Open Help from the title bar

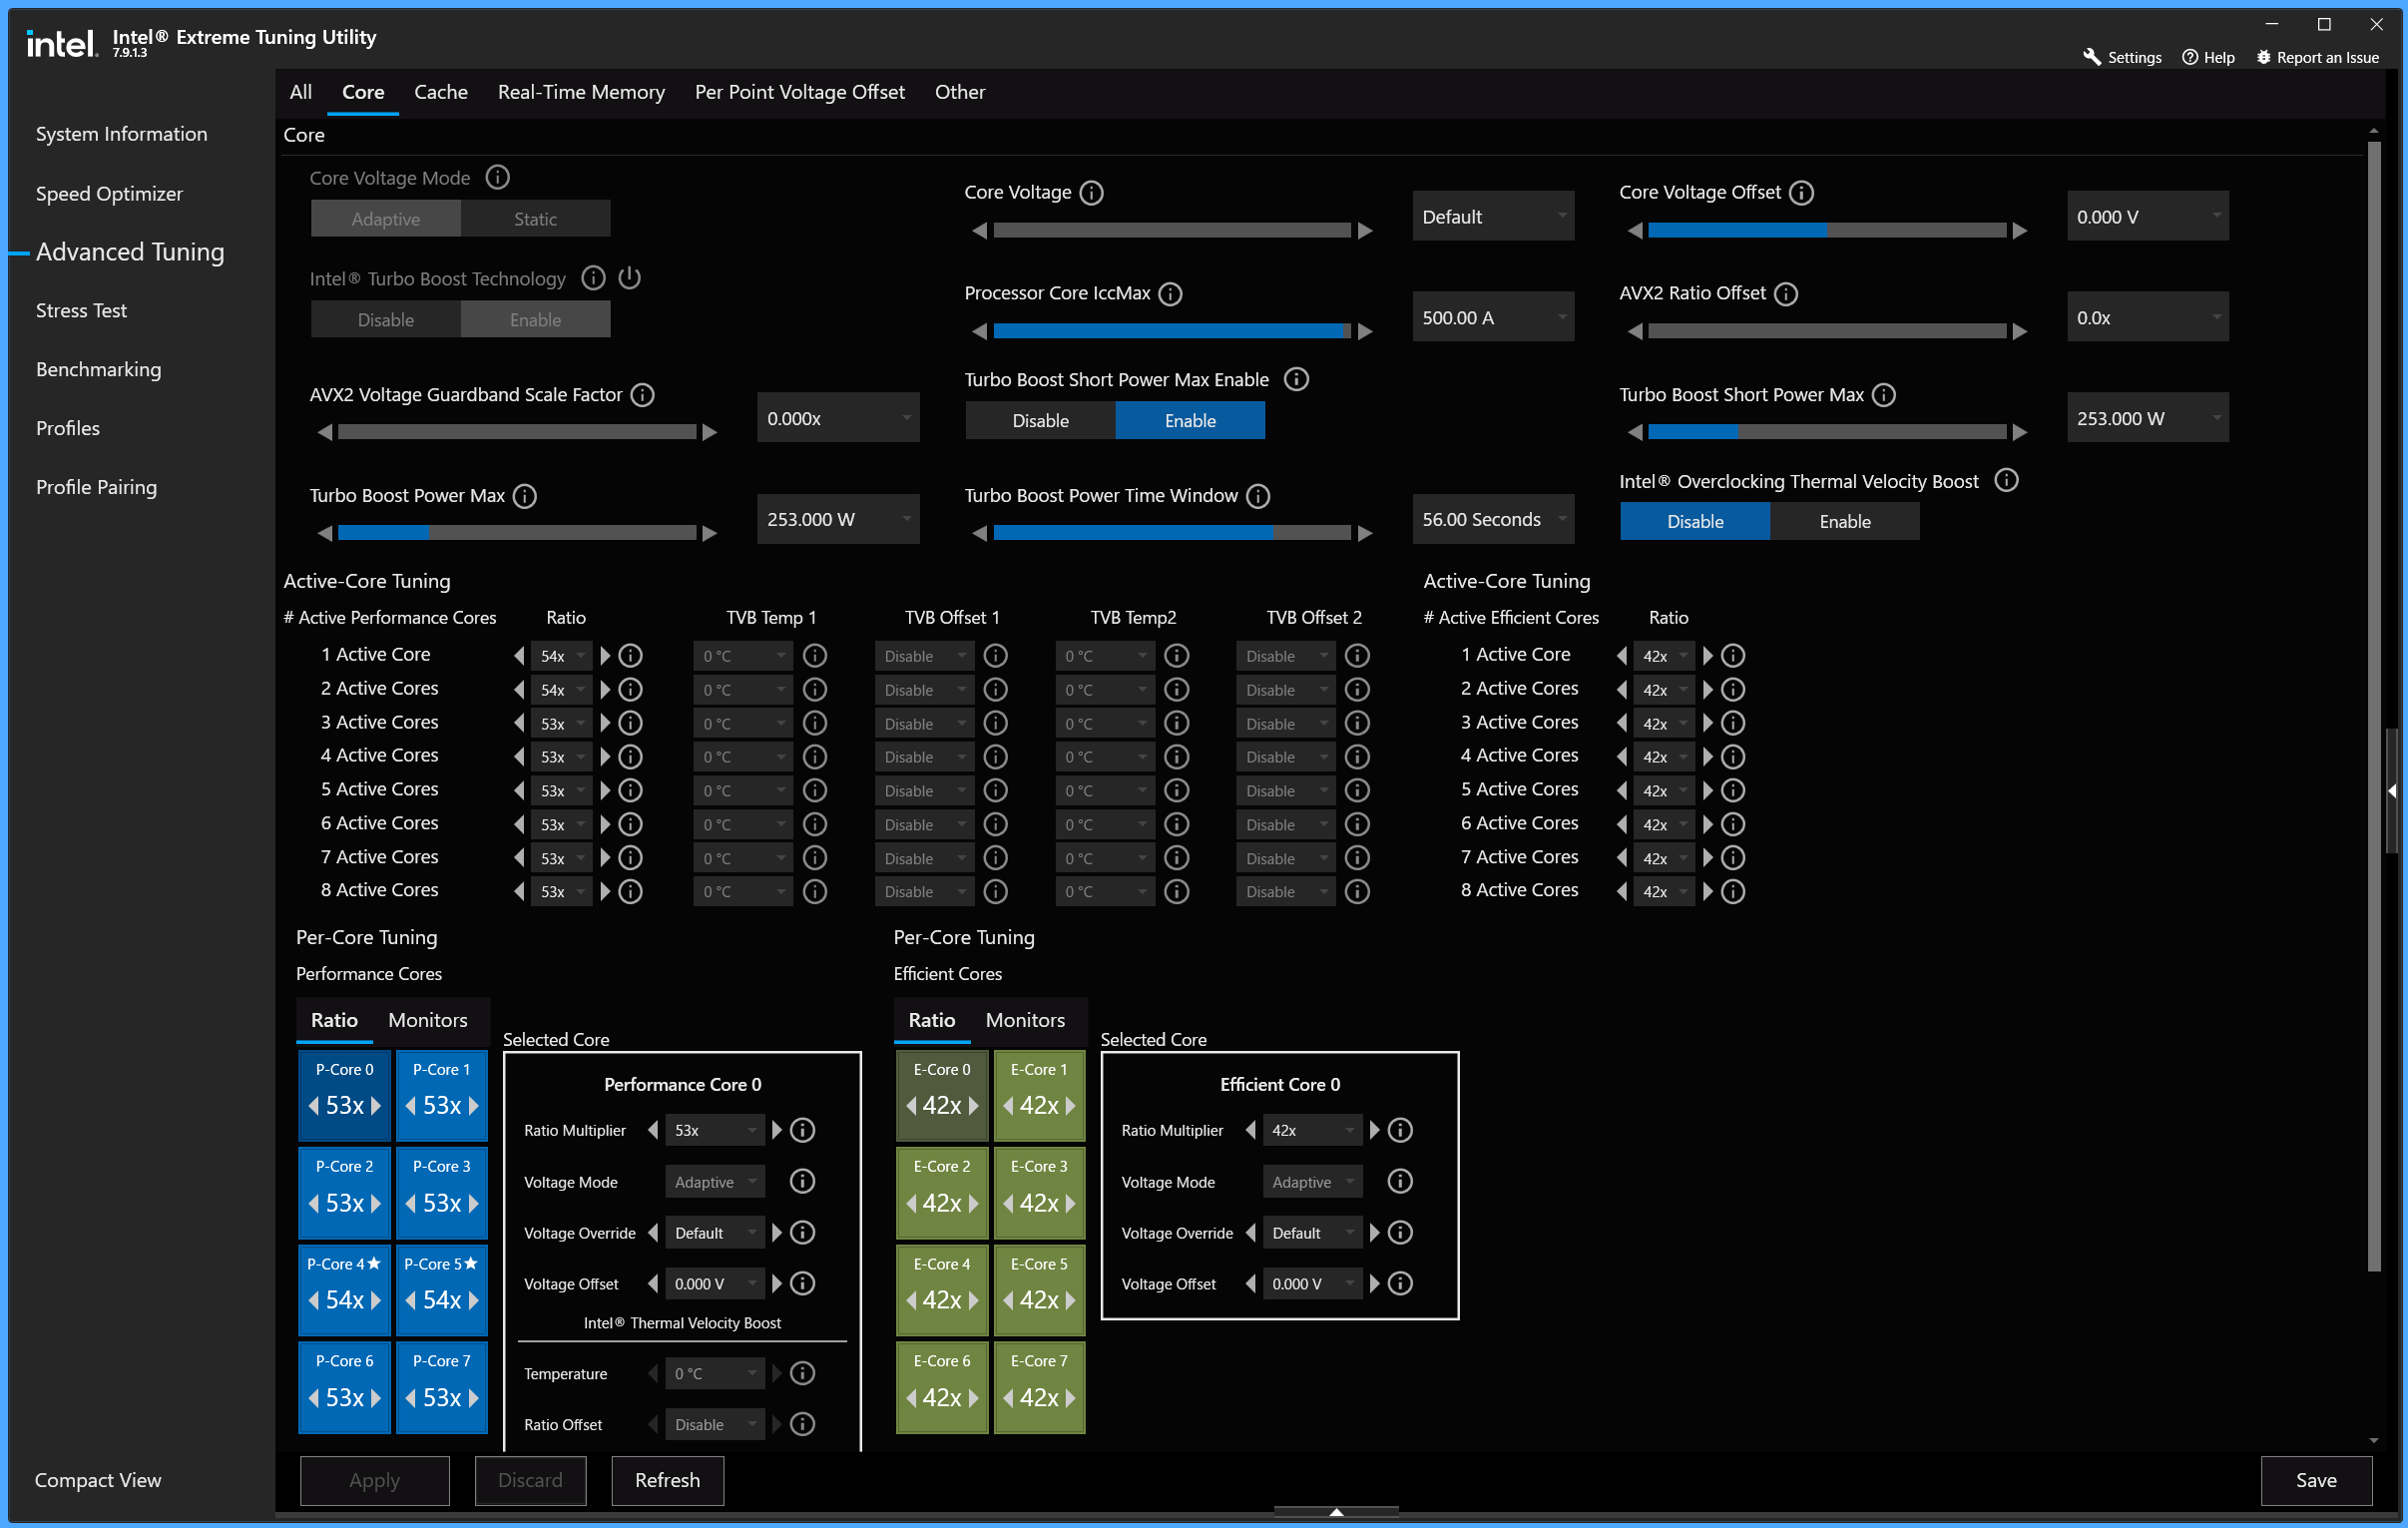(2208, 57)
